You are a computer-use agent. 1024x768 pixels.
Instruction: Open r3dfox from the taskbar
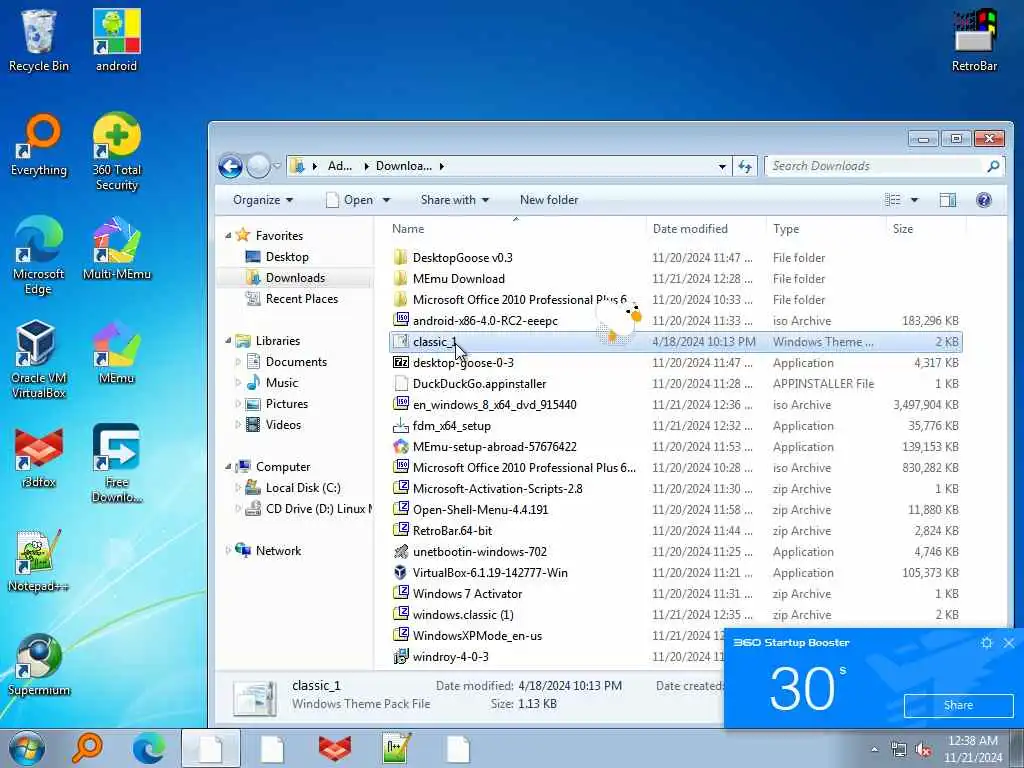click(x=334, y=748)
